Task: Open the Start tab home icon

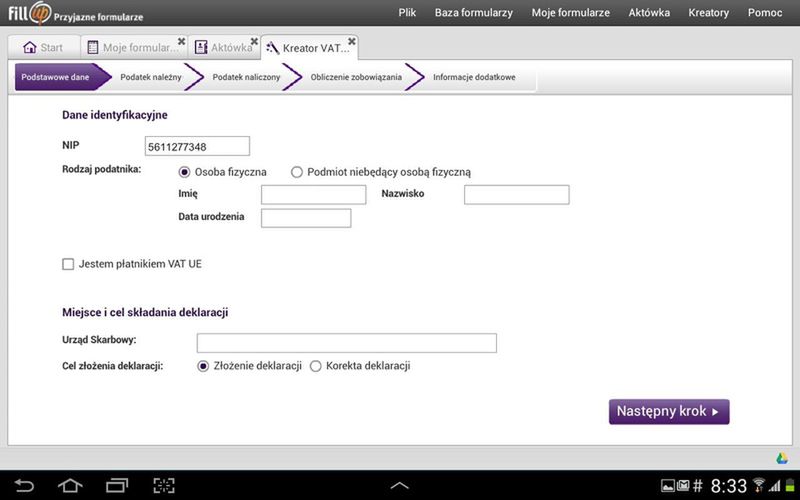Action: 30,47
